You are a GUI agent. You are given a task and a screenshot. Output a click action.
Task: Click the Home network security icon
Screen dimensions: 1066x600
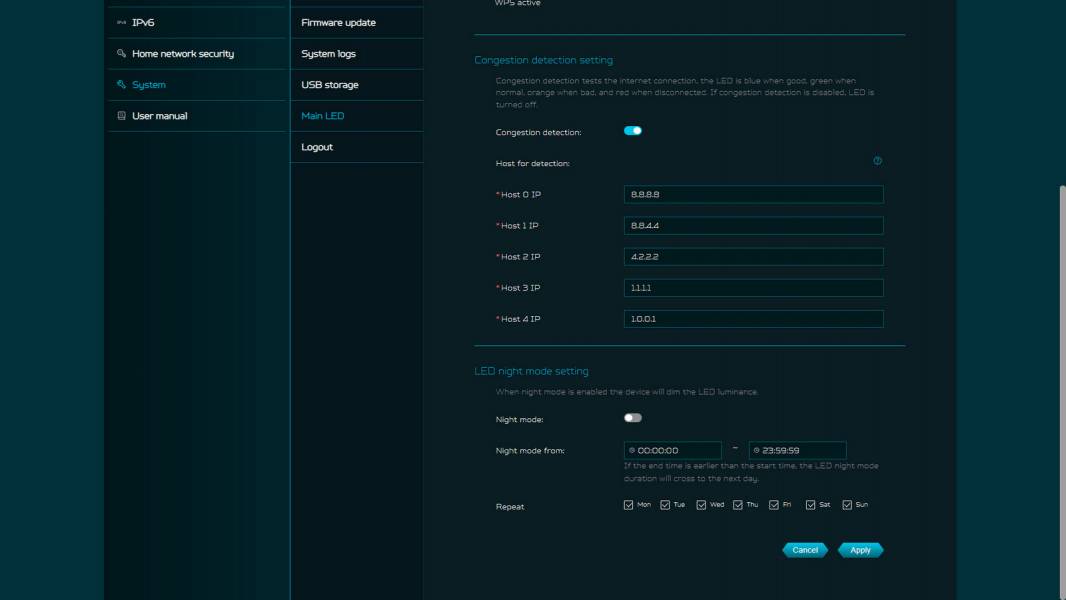click(x=121, y=54)
